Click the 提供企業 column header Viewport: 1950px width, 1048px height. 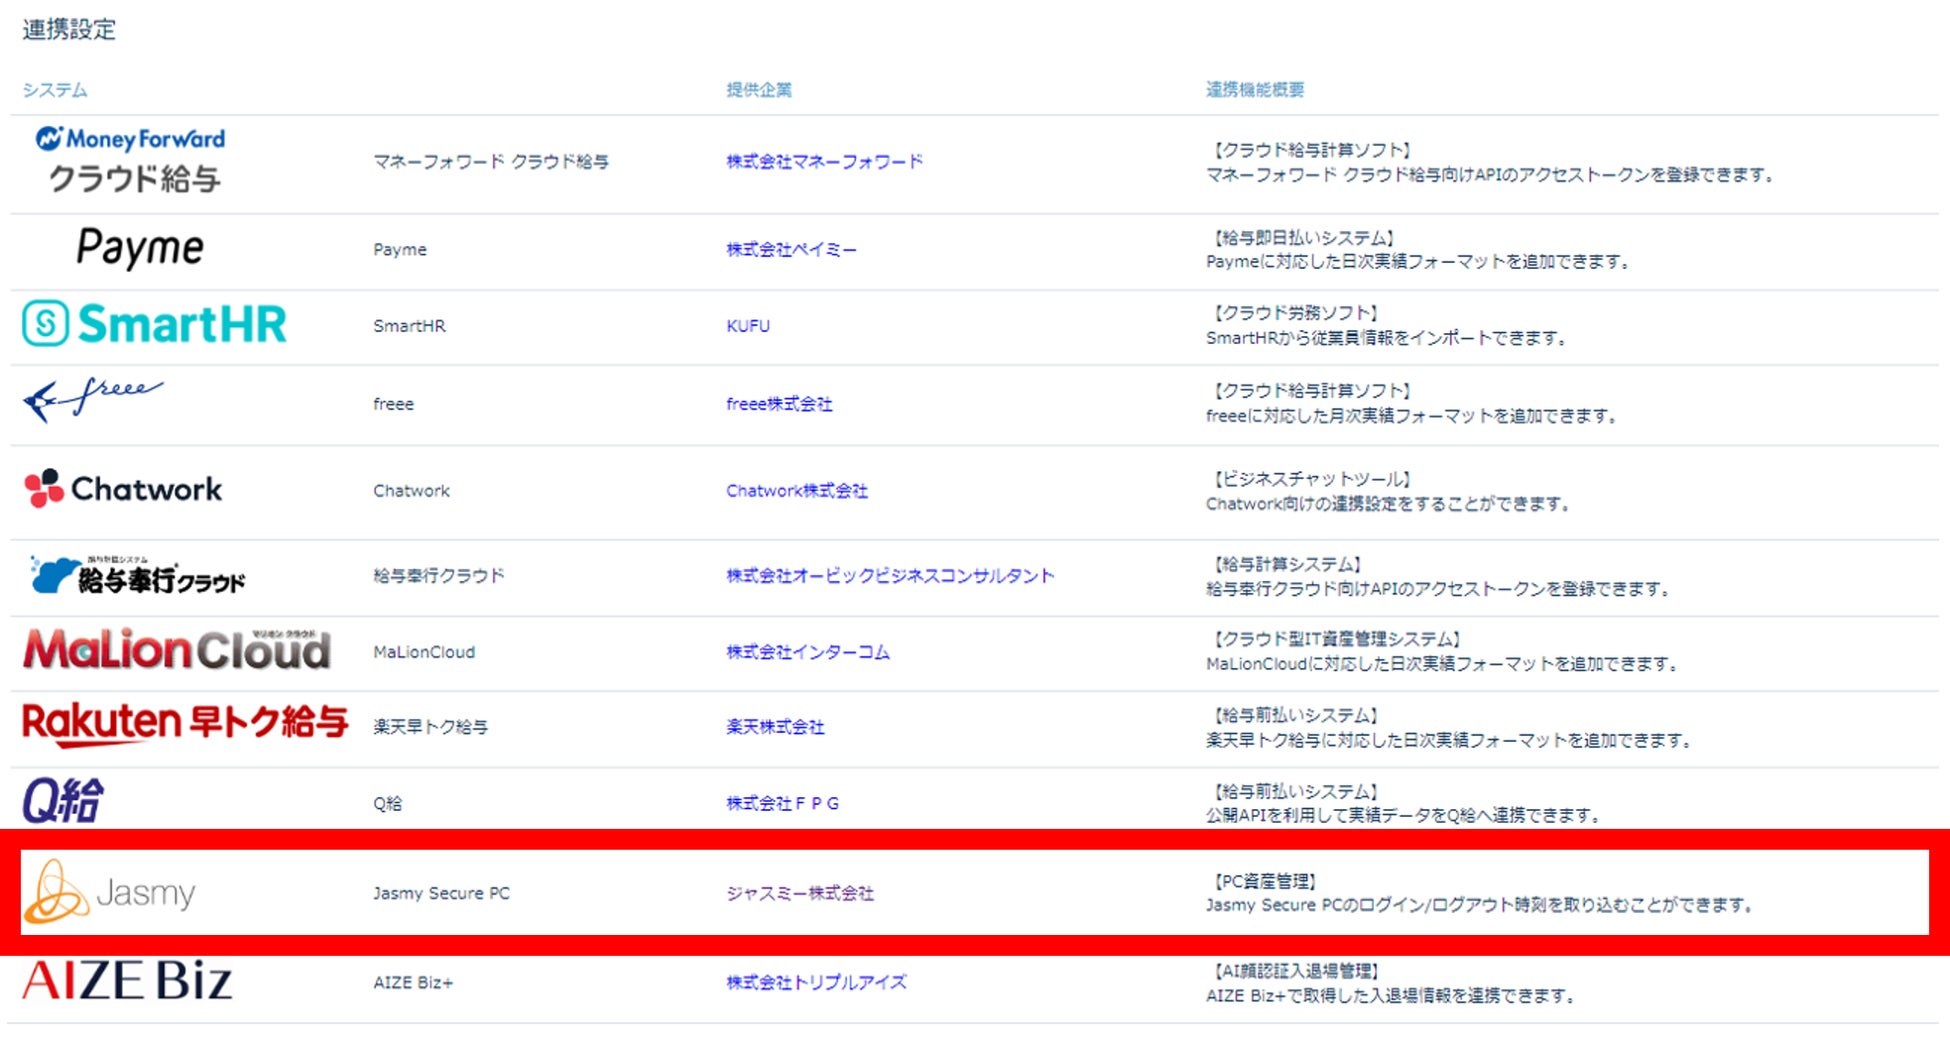point(759,90)
